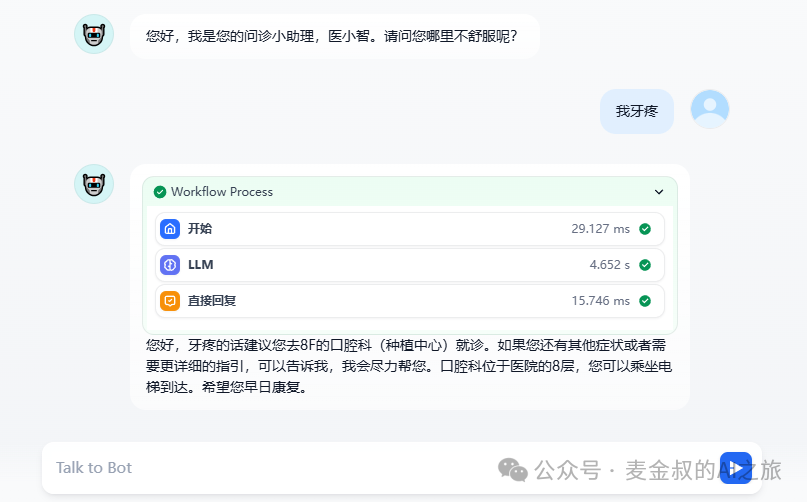The image size is (807, 502).
Task: Expand the 开始 workflow step row
Action: [x=400, y=229]
